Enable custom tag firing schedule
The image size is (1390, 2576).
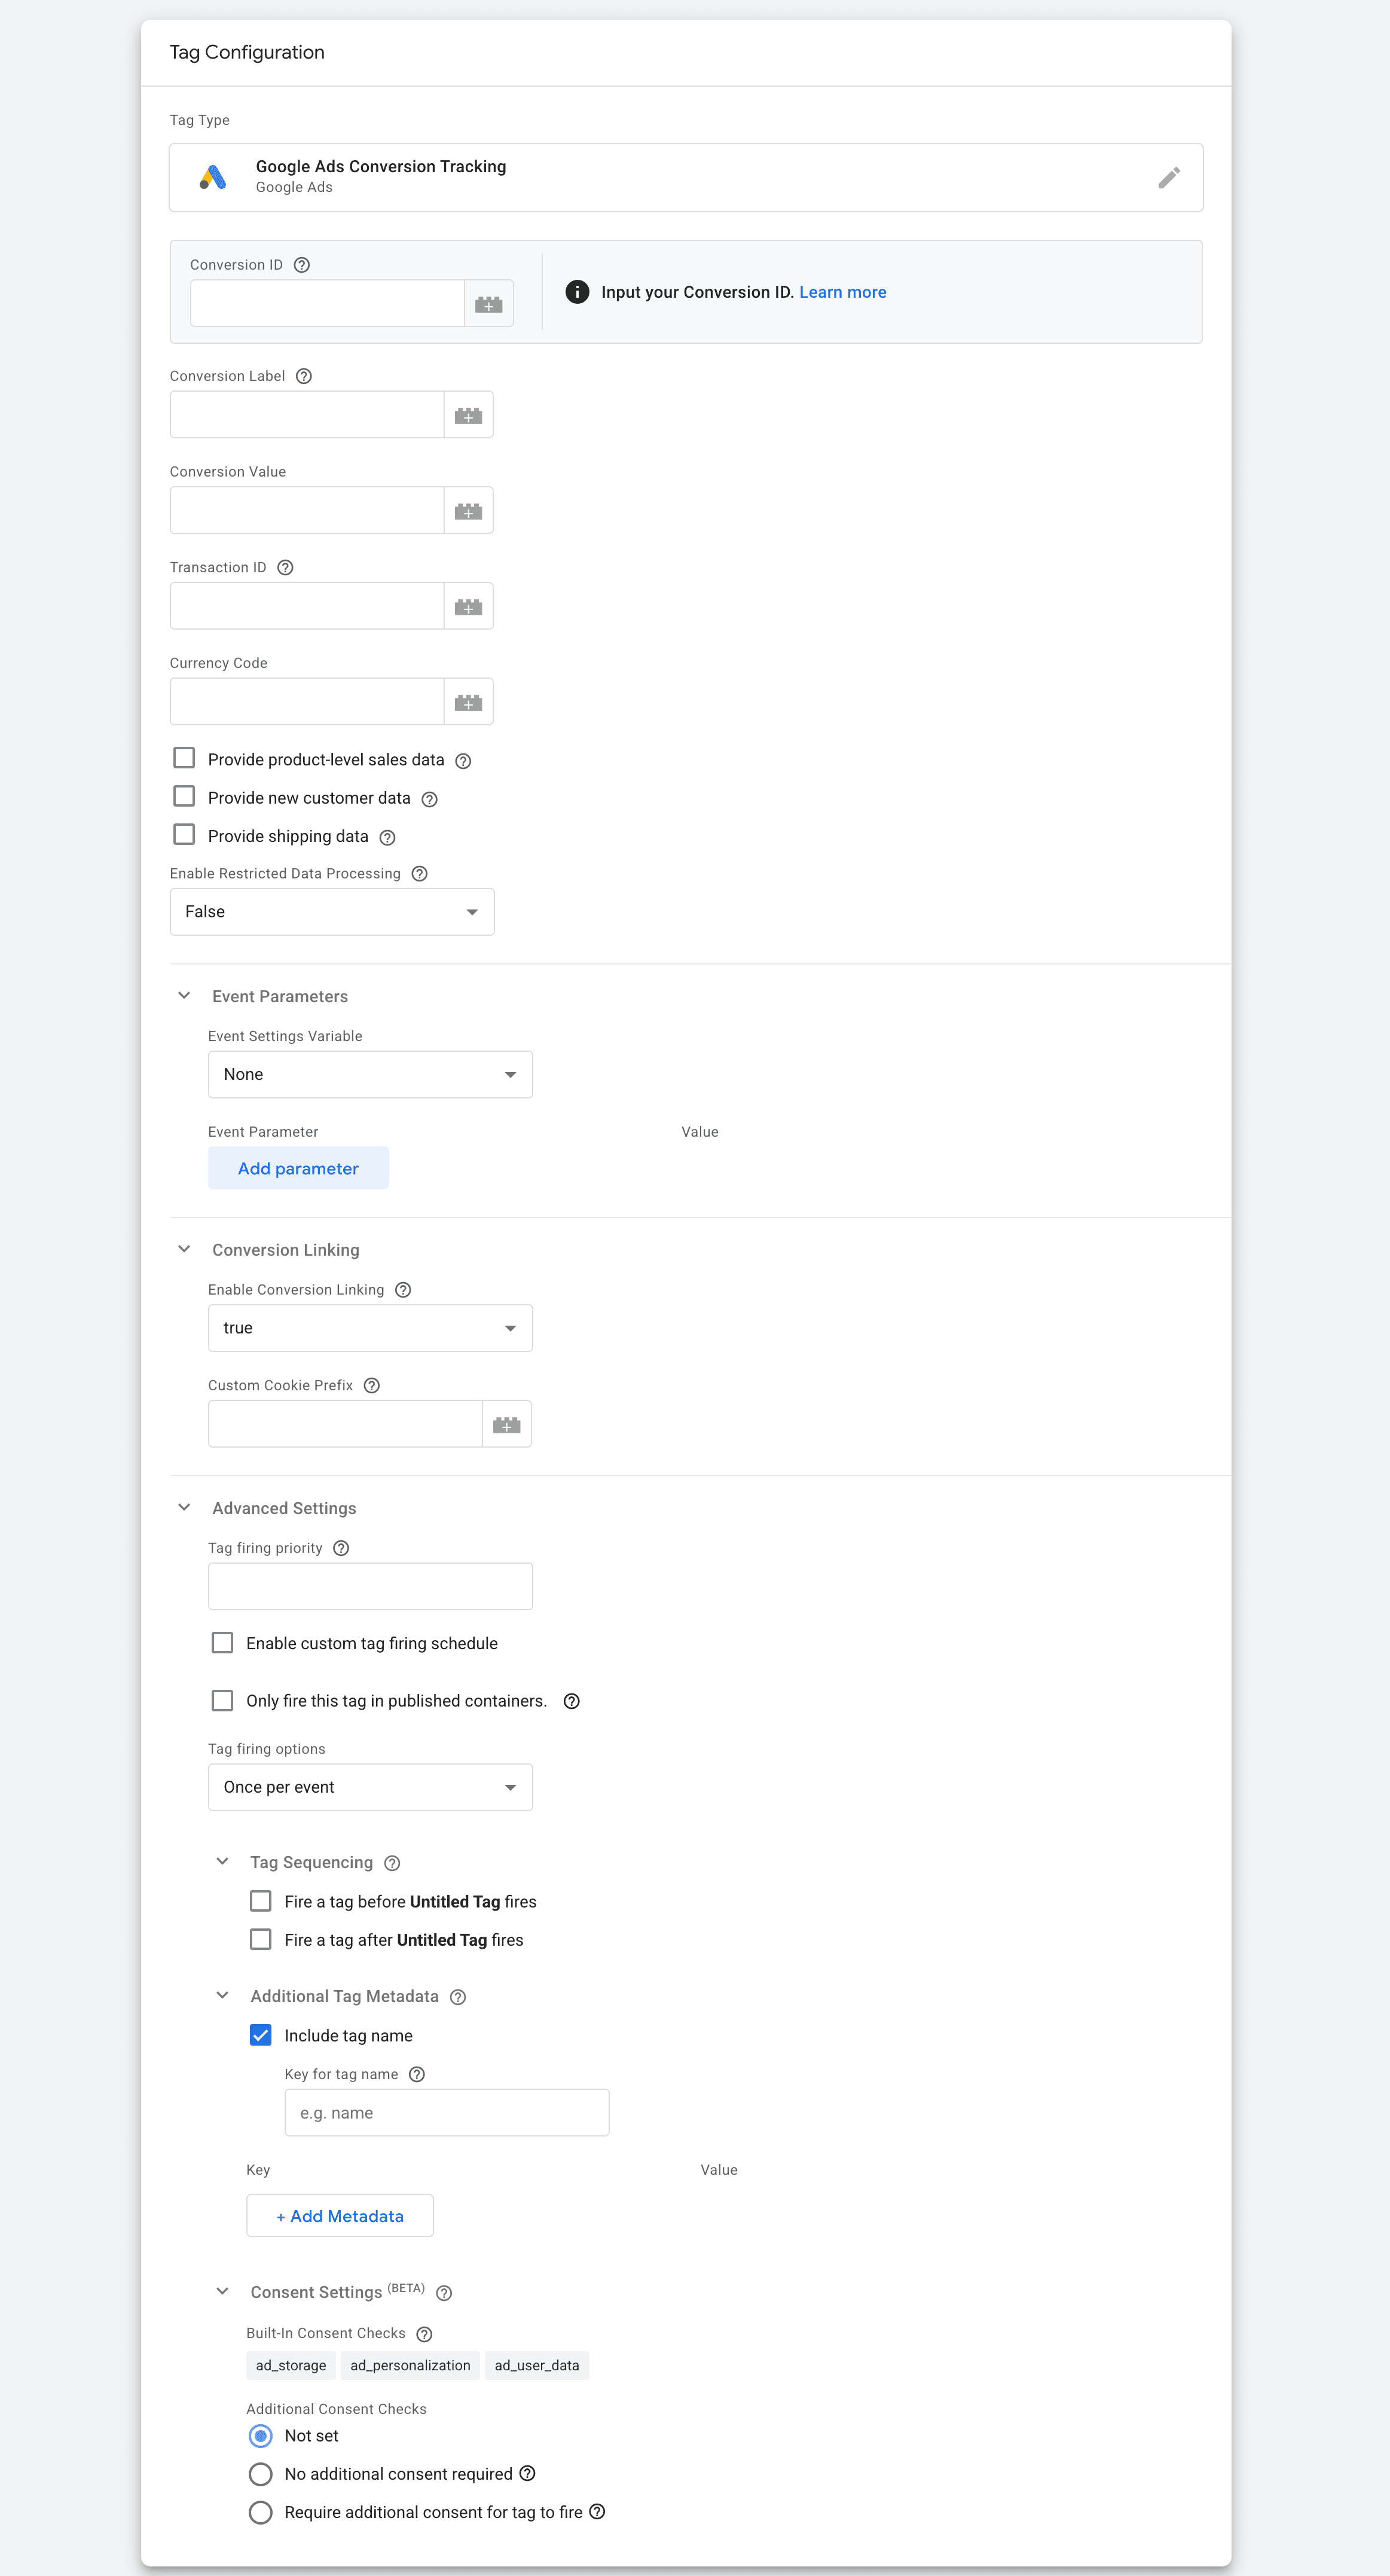coord(222,1642)
